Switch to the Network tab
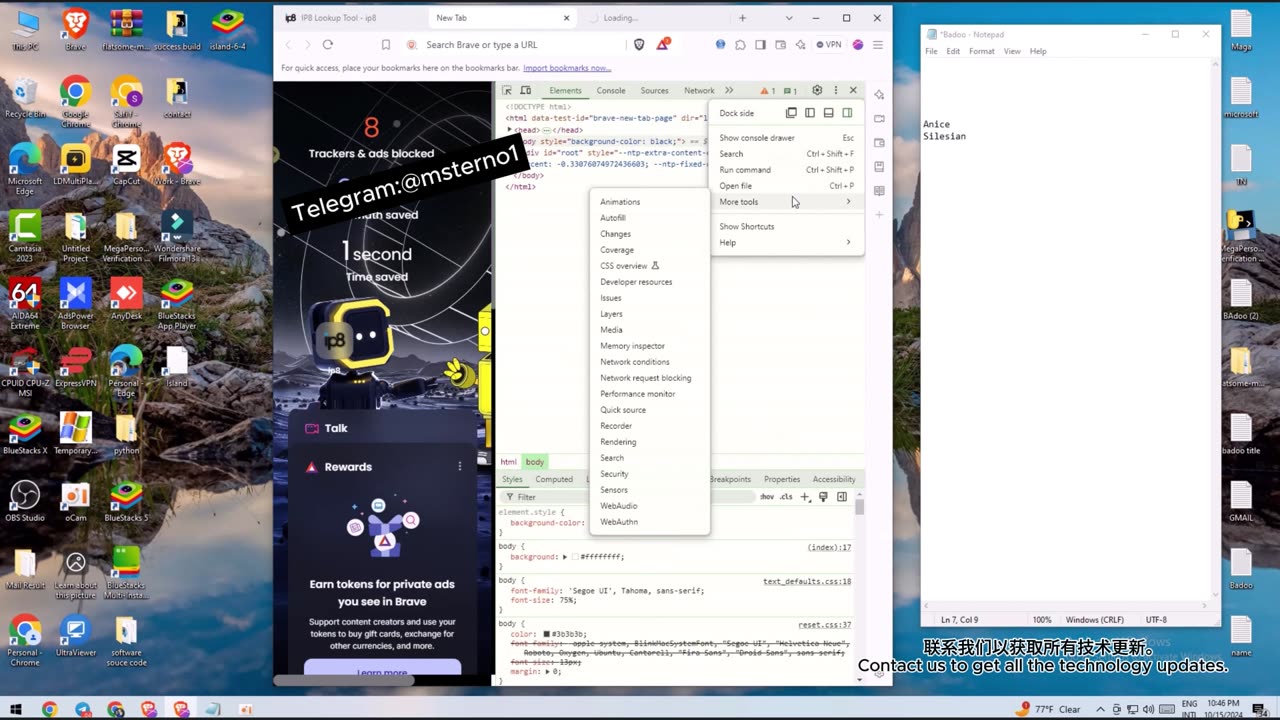This screenshot has height=720, width=1280. click(x=699, y=90)
